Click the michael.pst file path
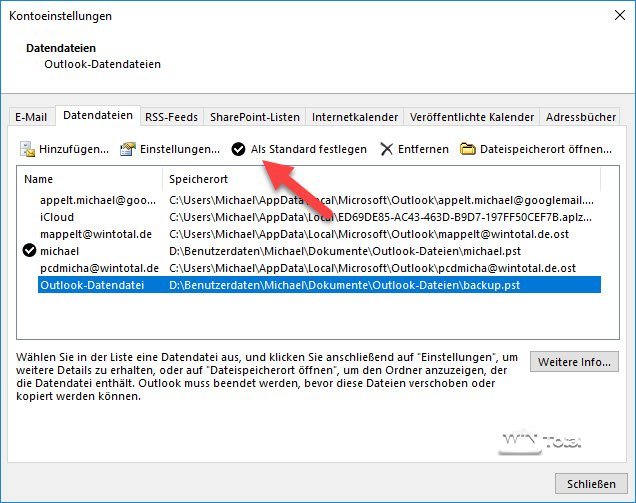 coord(345,251)
